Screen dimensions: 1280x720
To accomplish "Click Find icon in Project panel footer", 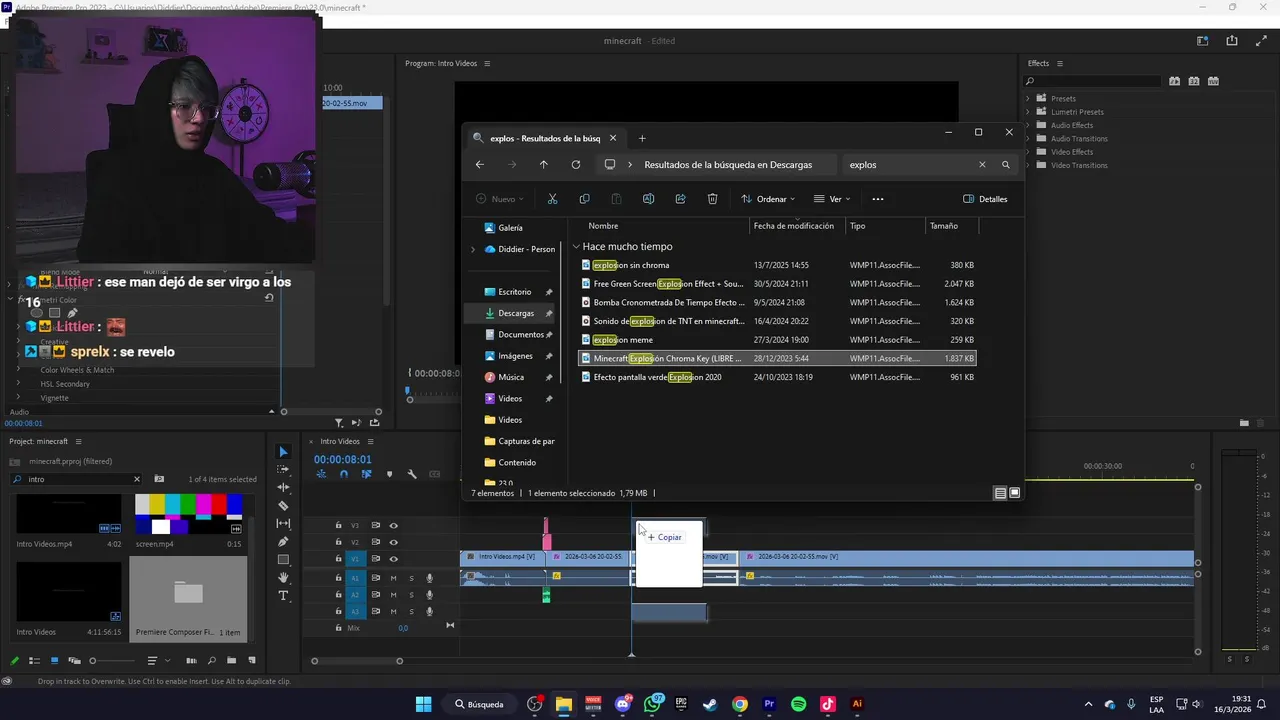I will coord(211,661).
